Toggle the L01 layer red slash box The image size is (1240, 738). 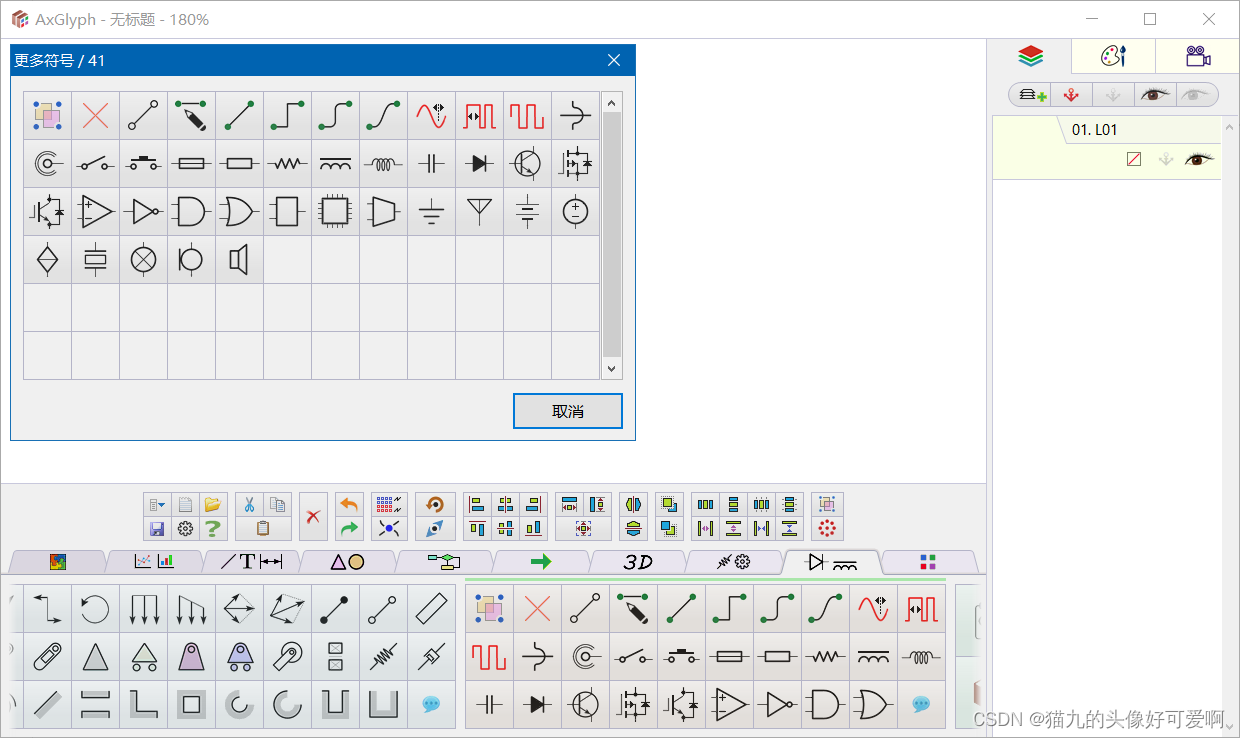(x=1134, y=159)
